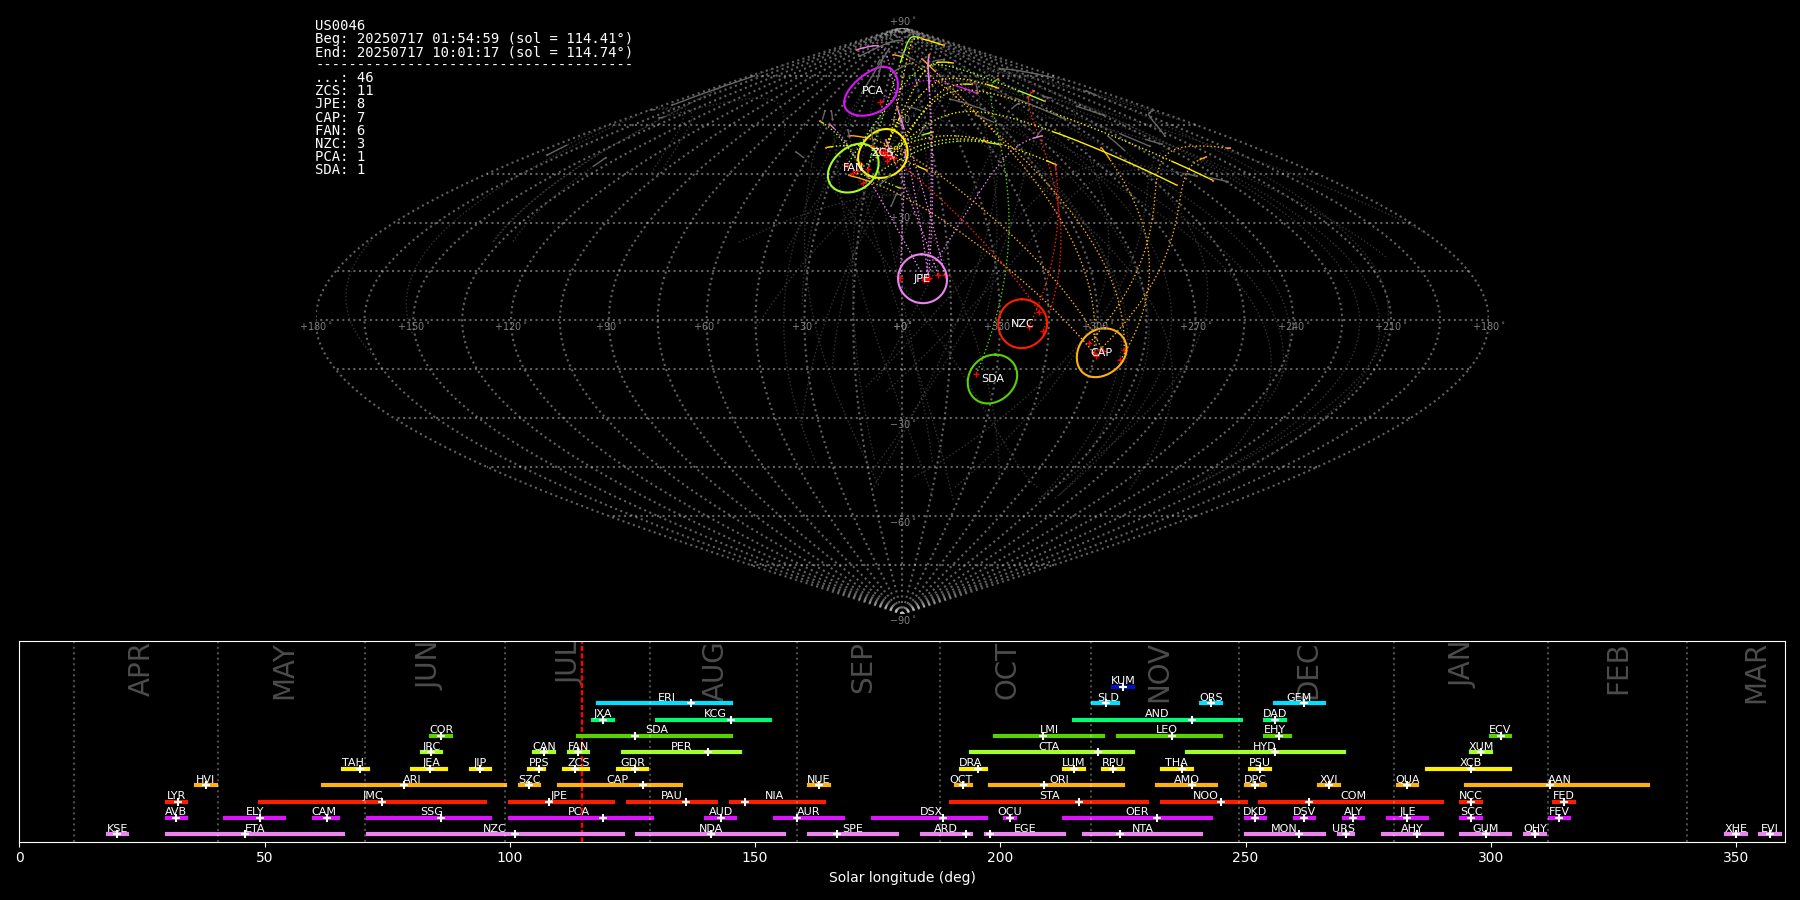Image resolution: width=1800 pixels, height=900 pixels.
Task: Click the LMI shower bar in the timeline
Action: point(1049,736)
